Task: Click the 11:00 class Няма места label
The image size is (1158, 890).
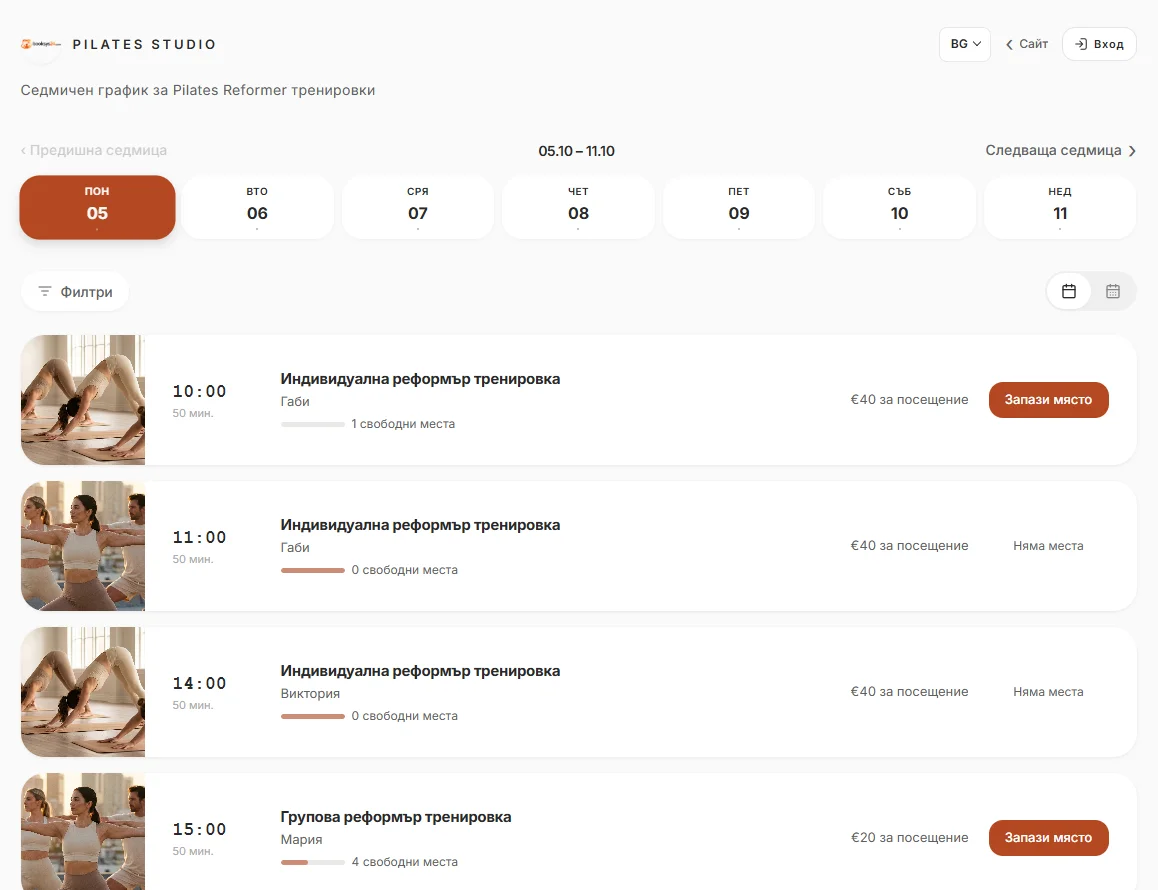Action: [x=1048, y=546]
